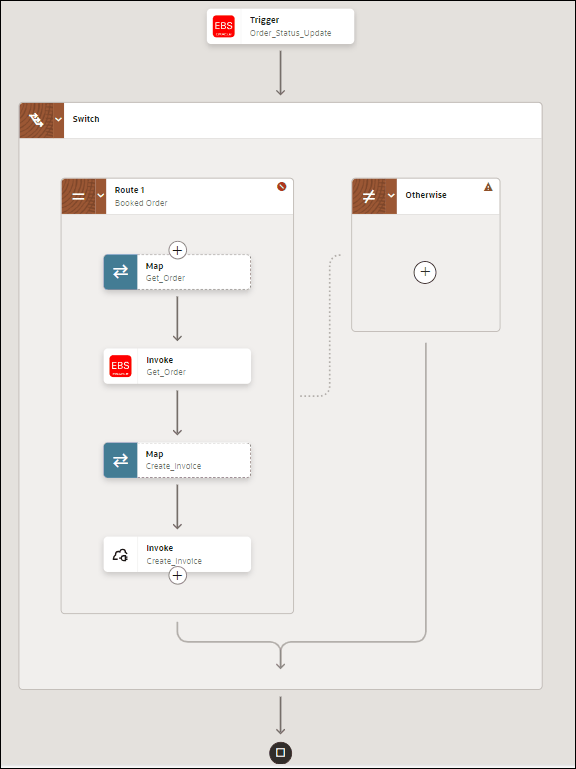This screenshot has height=769, width=576.
Task: Click the Route 1 equals icon
Action: click(x=78, y=196)
